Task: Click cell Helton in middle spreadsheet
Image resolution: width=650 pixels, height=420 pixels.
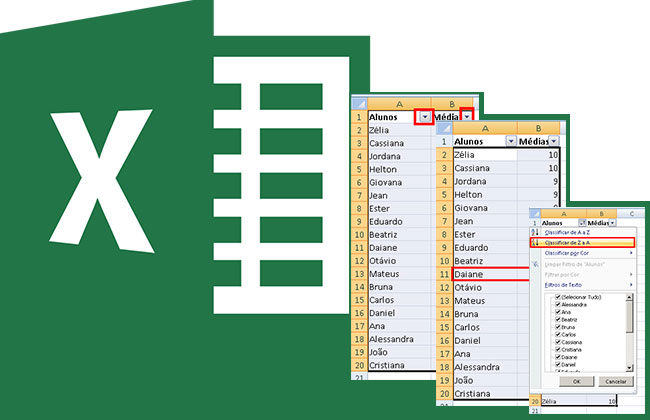Action: point(485,194)
